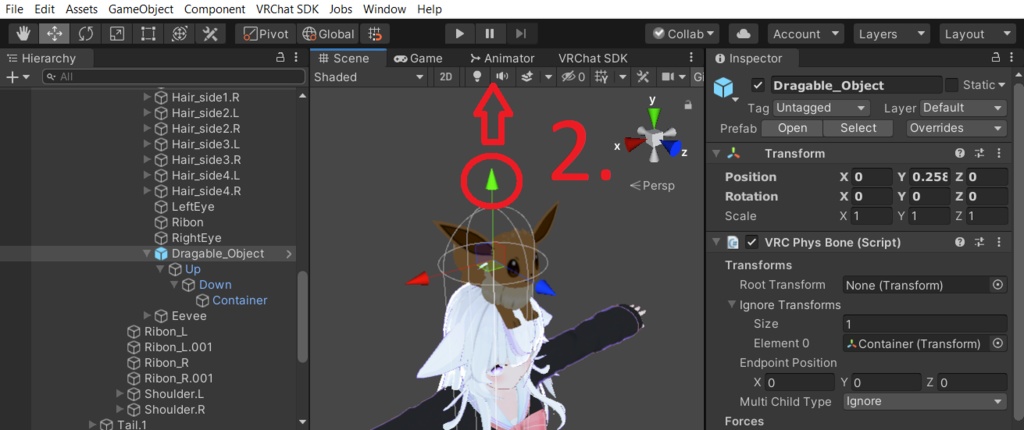Click the prefab Select button

pyautogui.click(x=858, y=128)
